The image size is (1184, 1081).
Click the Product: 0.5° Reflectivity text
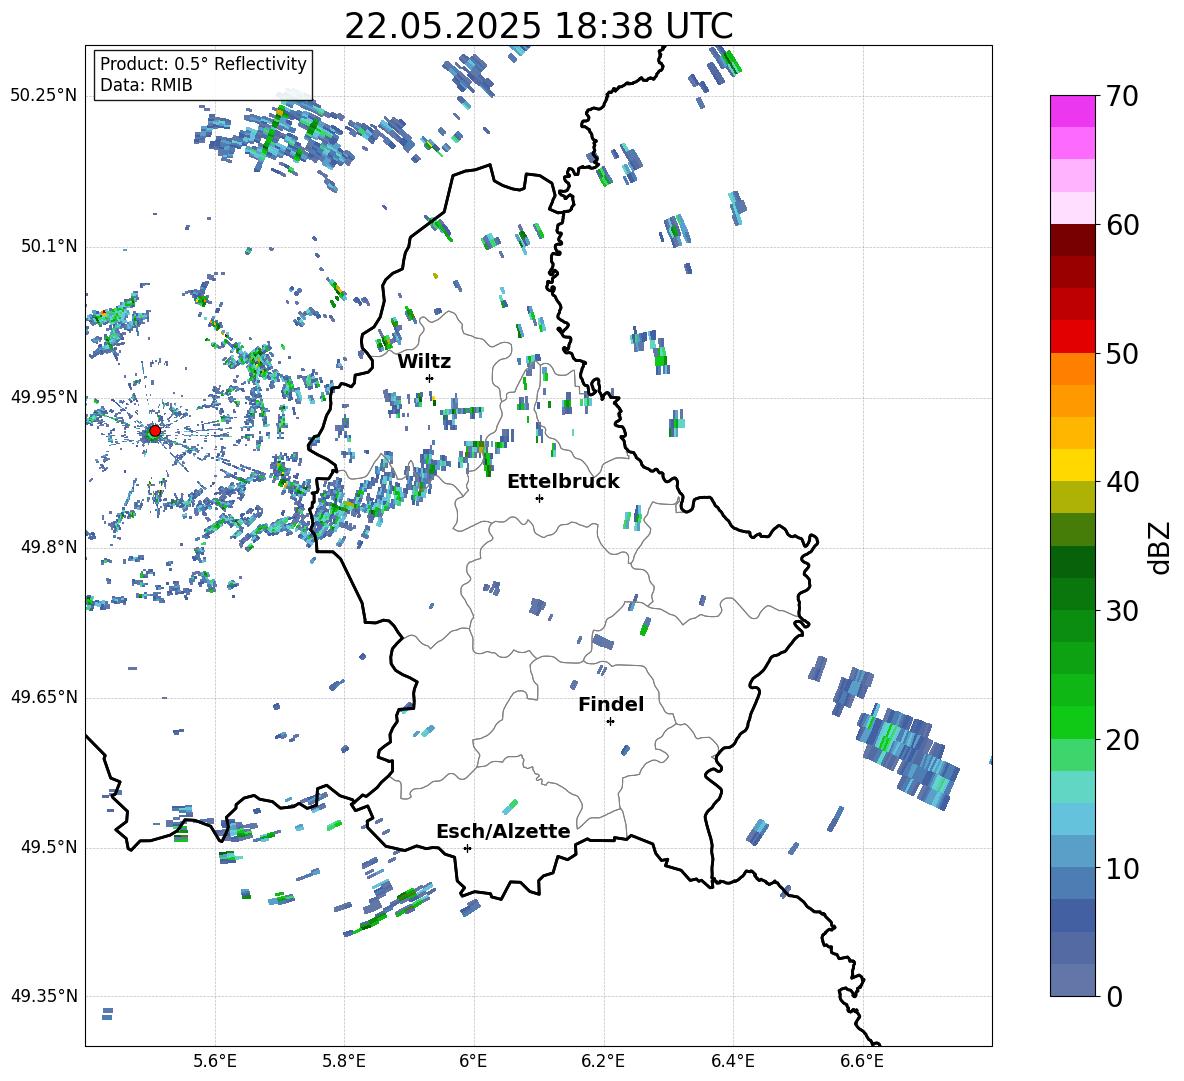[203, 64]
